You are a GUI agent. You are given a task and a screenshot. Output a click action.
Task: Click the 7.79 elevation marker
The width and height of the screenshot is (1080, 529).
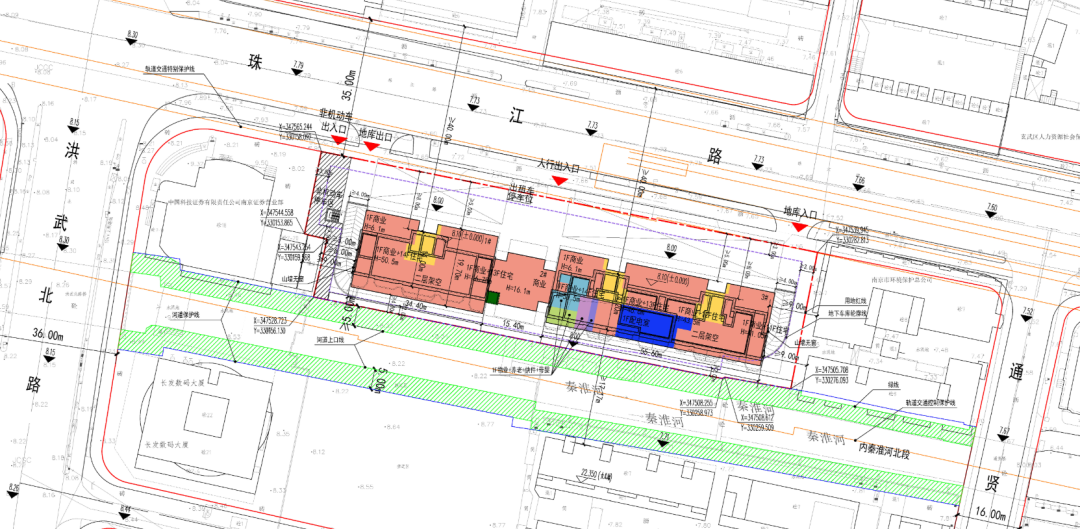pyautogui.click(x=298, y=68)
